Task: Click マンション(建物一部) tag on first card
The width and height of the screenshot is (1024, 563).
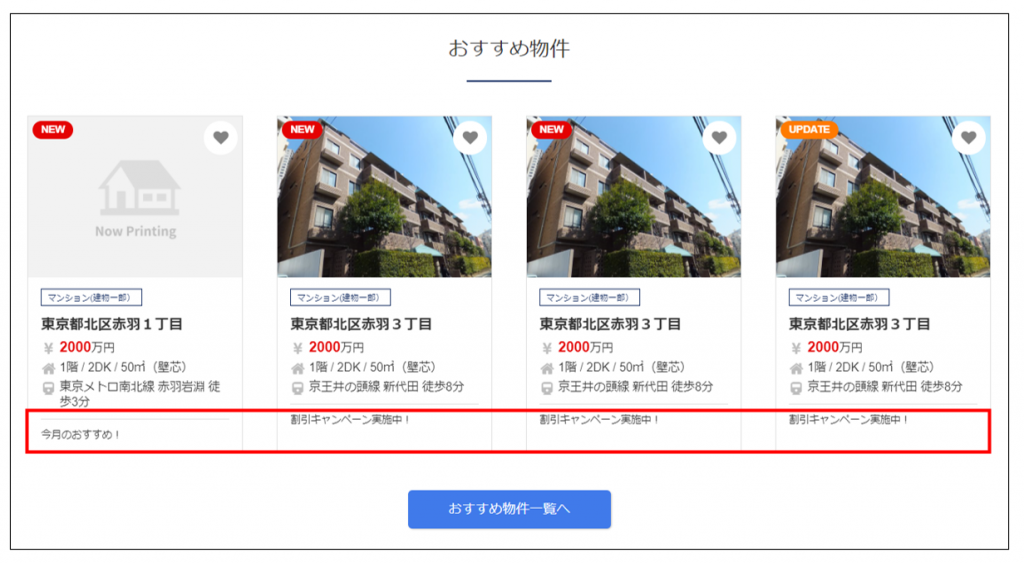Action: (x=91, y=297)
